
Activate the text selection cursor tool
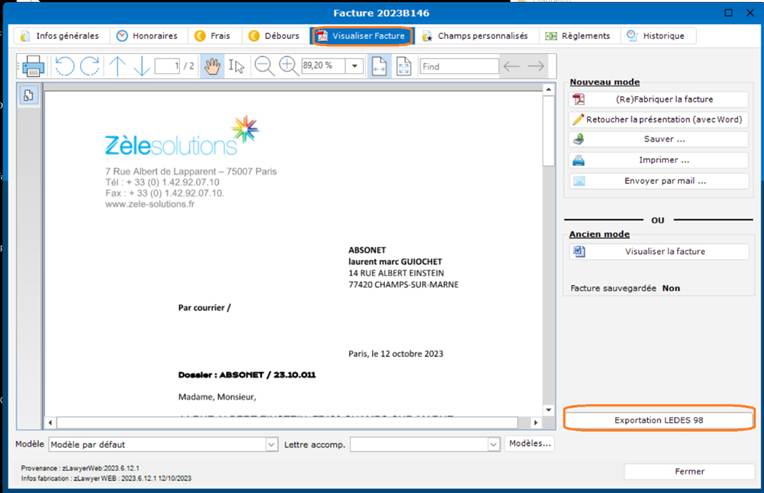pos(236,66)
